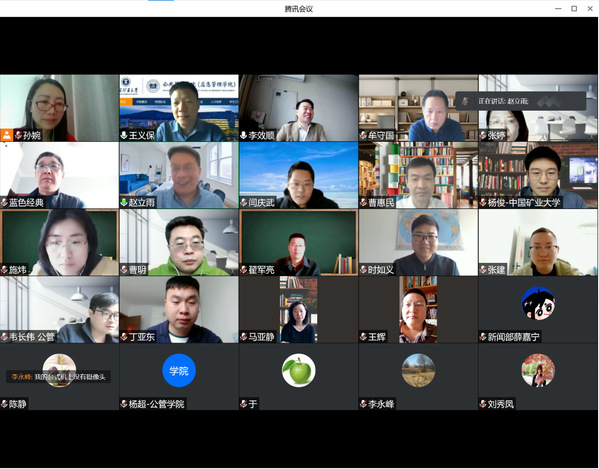
Task: Select 李永峰's landscape avatar
Action: coord(418,370)
